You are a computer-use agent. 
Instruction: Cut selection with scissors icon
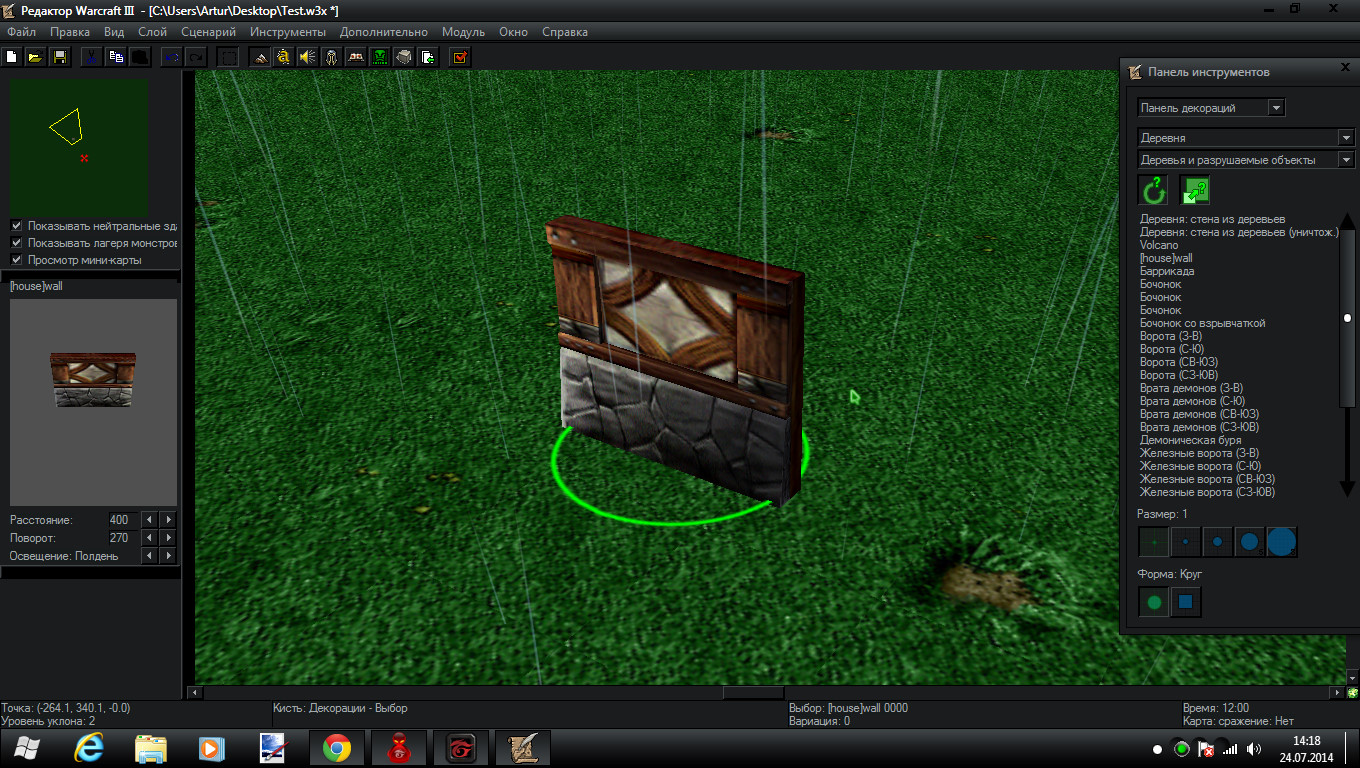pos(92,57)
